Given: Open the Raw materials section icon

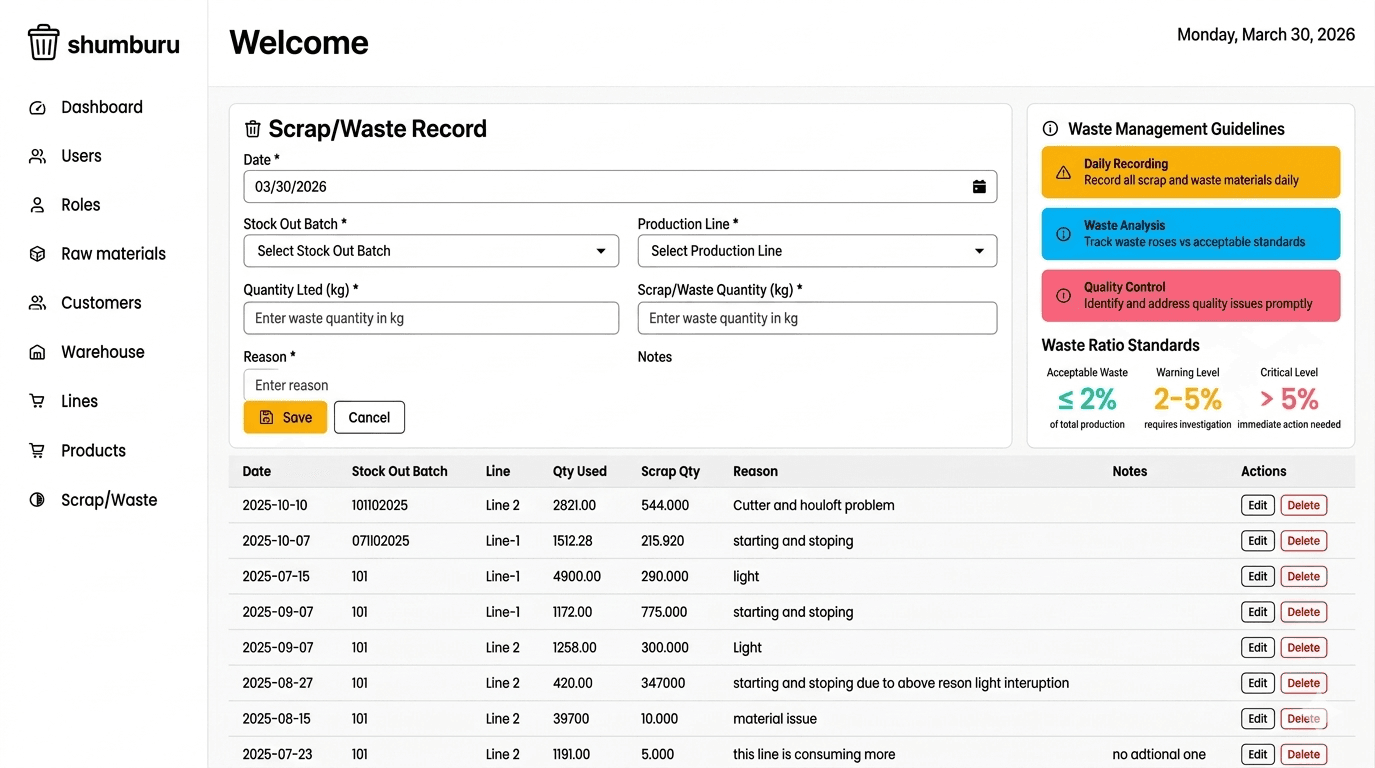Looking at the screenshot, I should [37, 254].
